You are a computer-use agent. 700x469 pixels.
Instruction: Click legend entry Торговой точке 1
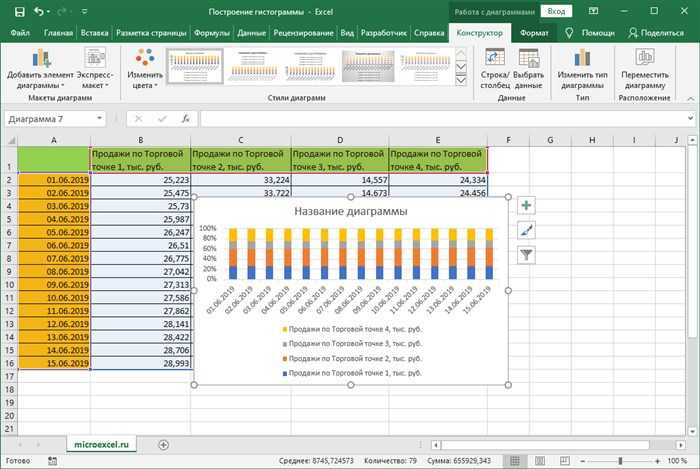(352, 373)
